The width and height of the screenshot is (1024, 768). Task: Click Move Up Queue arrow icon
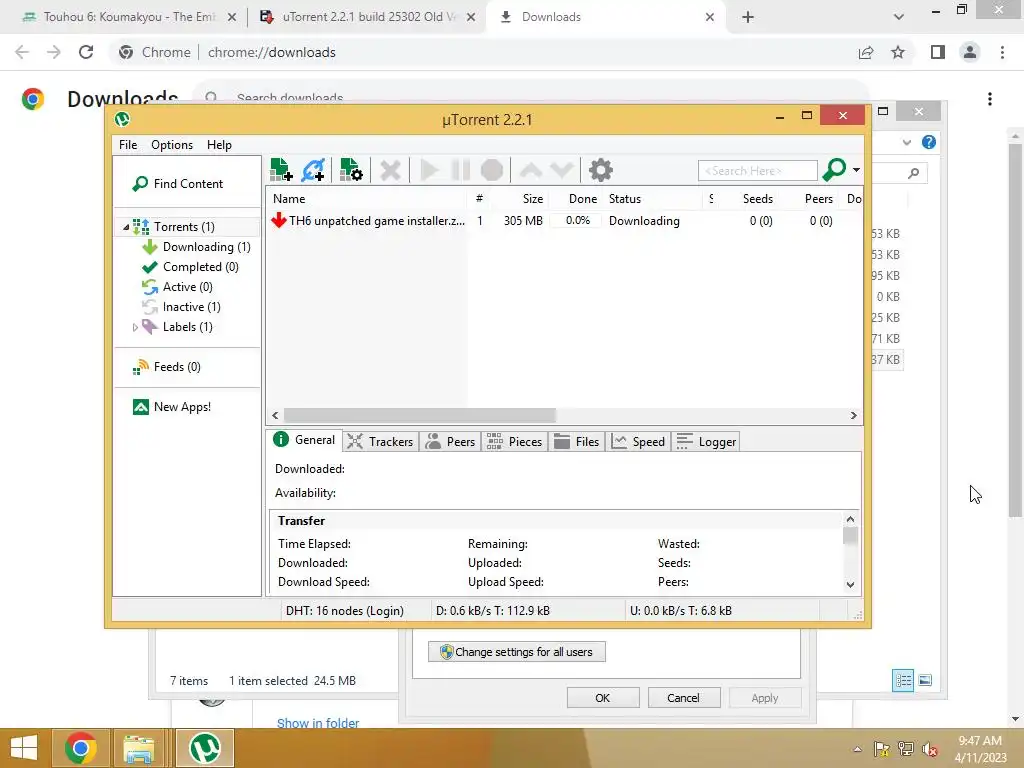click(530, 170)
